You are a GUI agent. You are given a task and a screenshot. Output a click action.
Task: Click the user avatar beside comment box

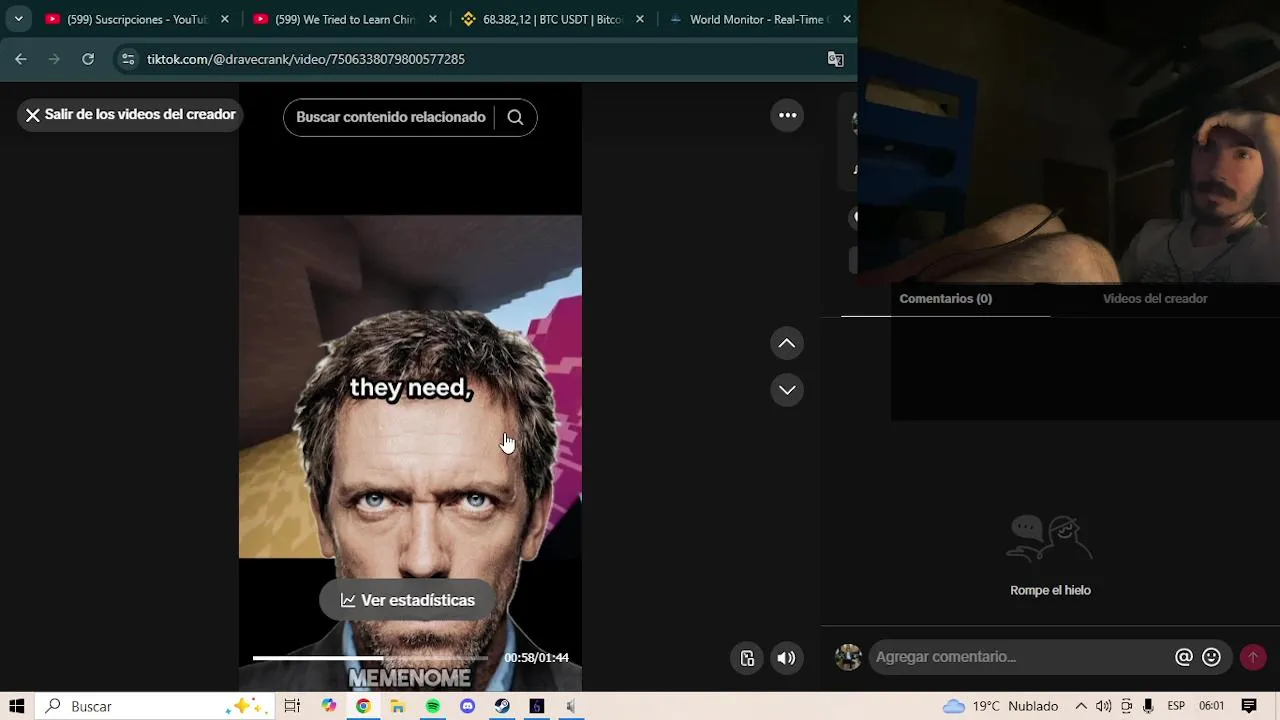click(x=848, y=657)
